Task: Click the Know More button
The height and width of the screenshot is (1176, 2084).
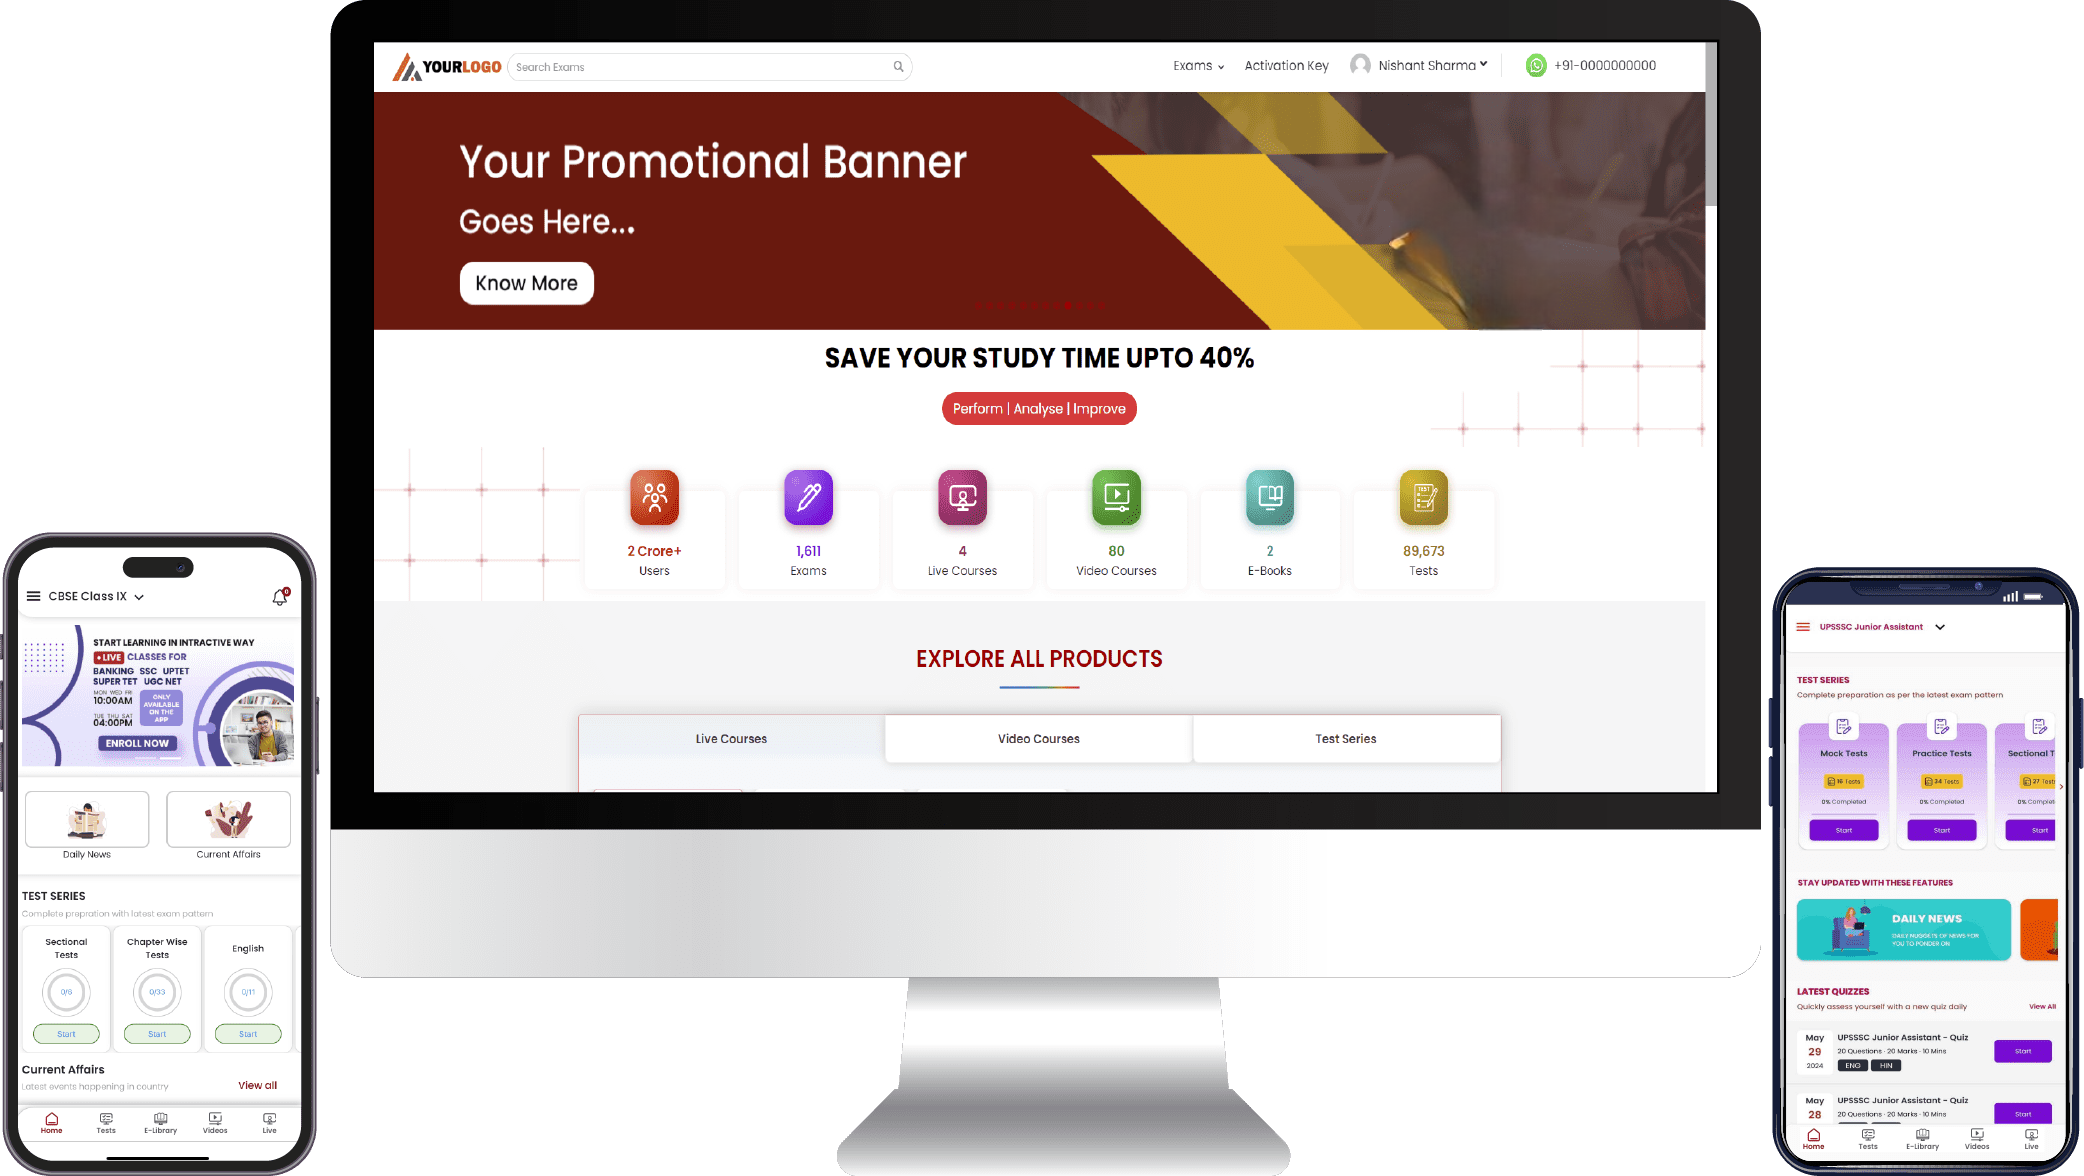Action: pos(525,282)
